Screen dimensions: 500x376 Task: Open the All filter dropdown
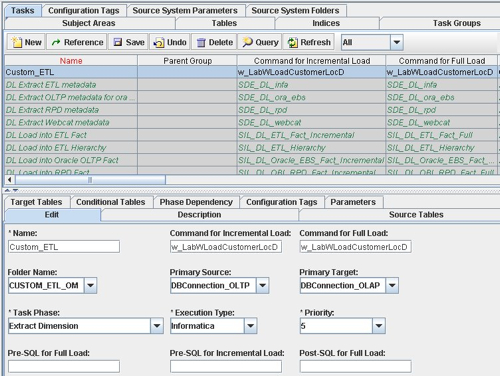pos(397,42)
